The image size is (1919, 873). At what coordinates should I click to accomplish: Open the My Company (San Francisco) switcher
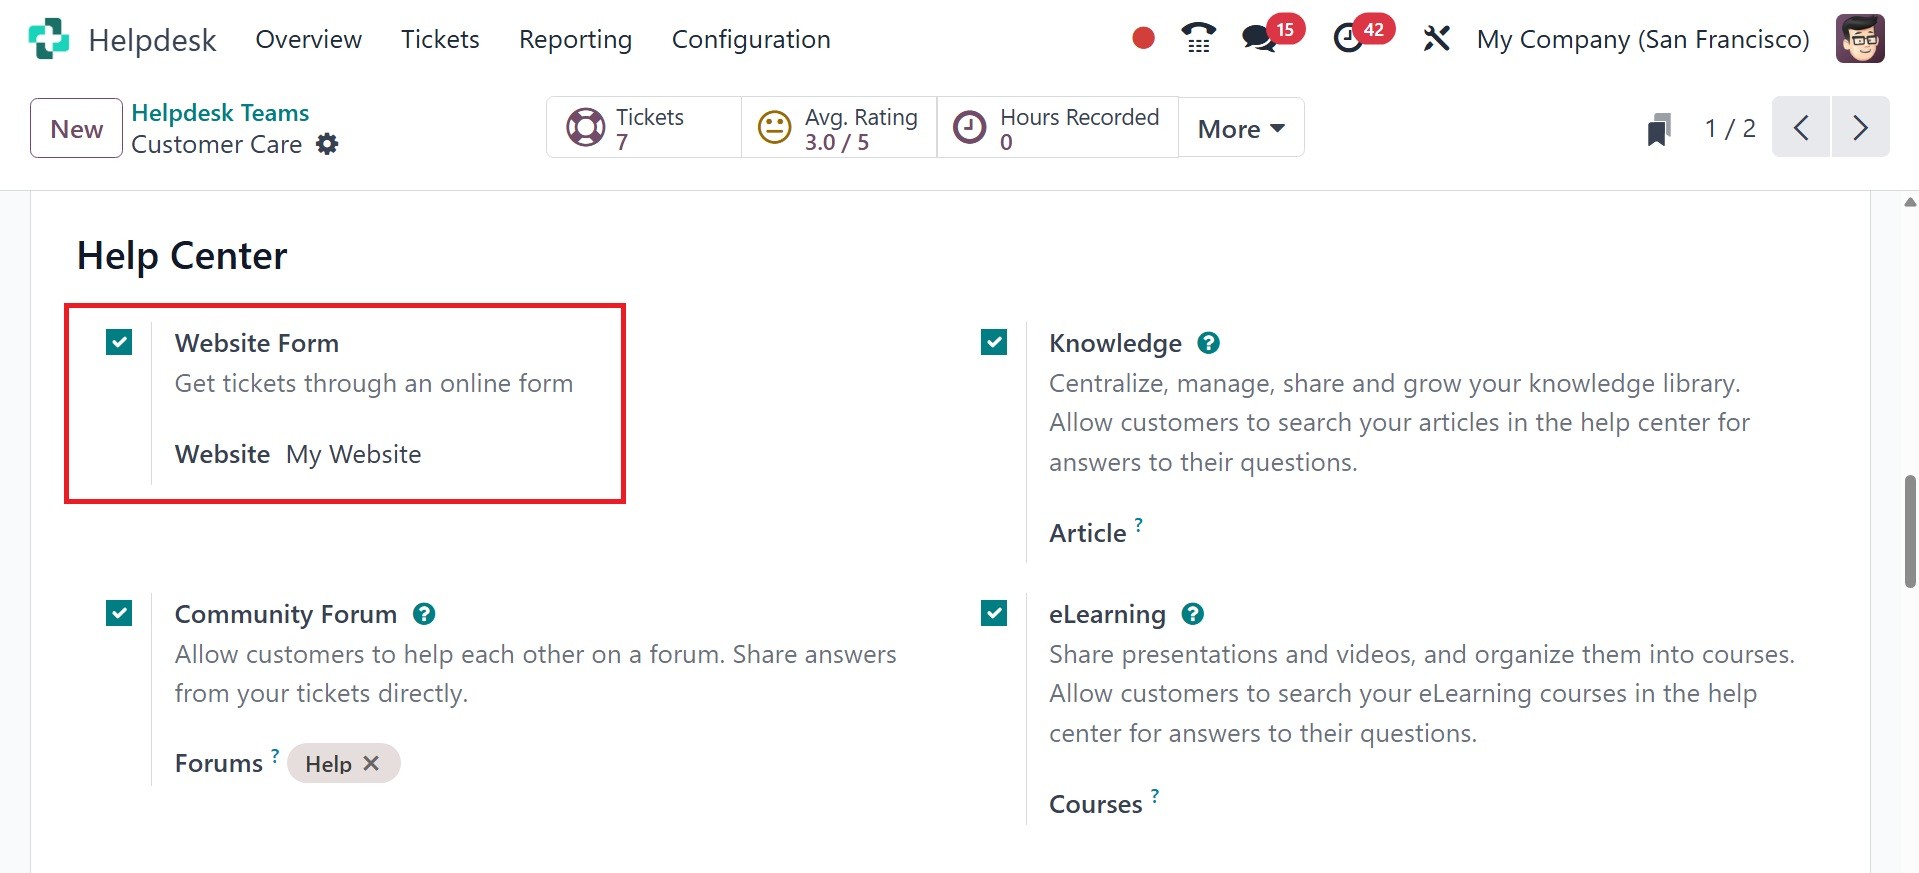(x=1643, y=39)
